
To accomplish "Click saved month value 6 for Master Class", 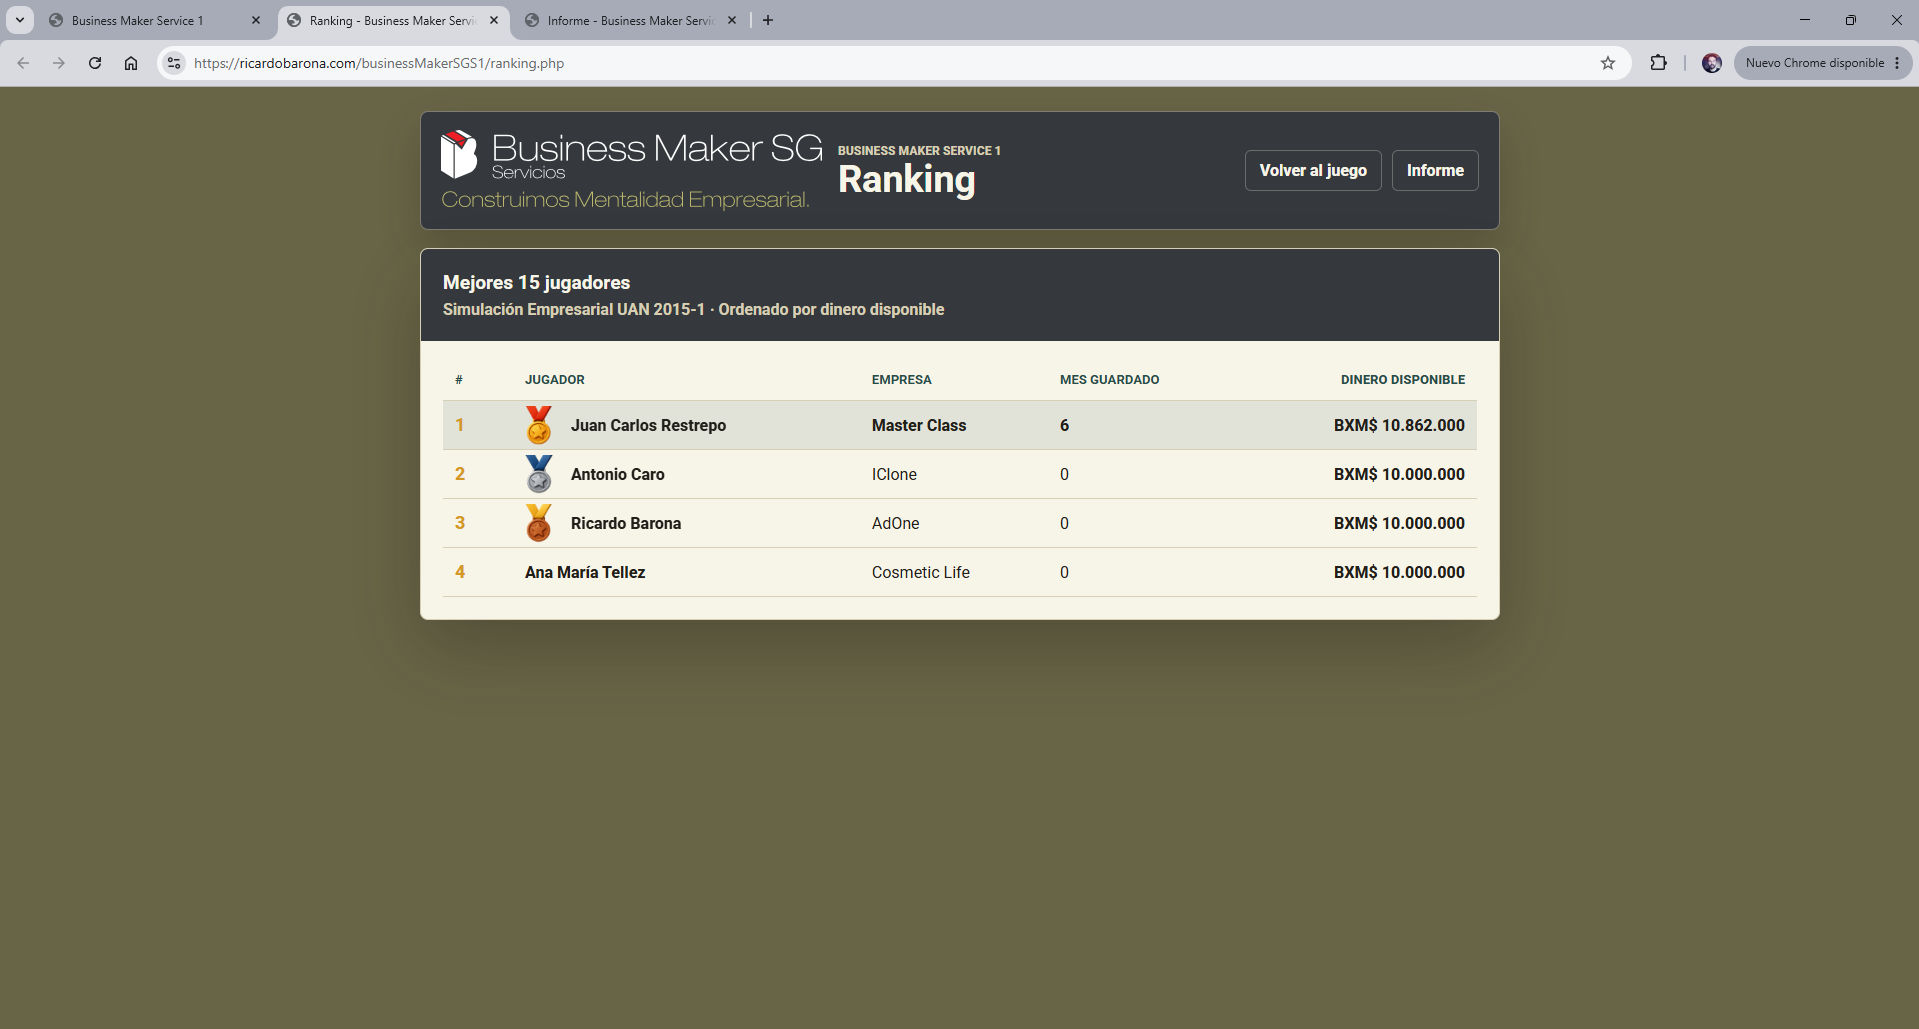I will point(1064,425).
